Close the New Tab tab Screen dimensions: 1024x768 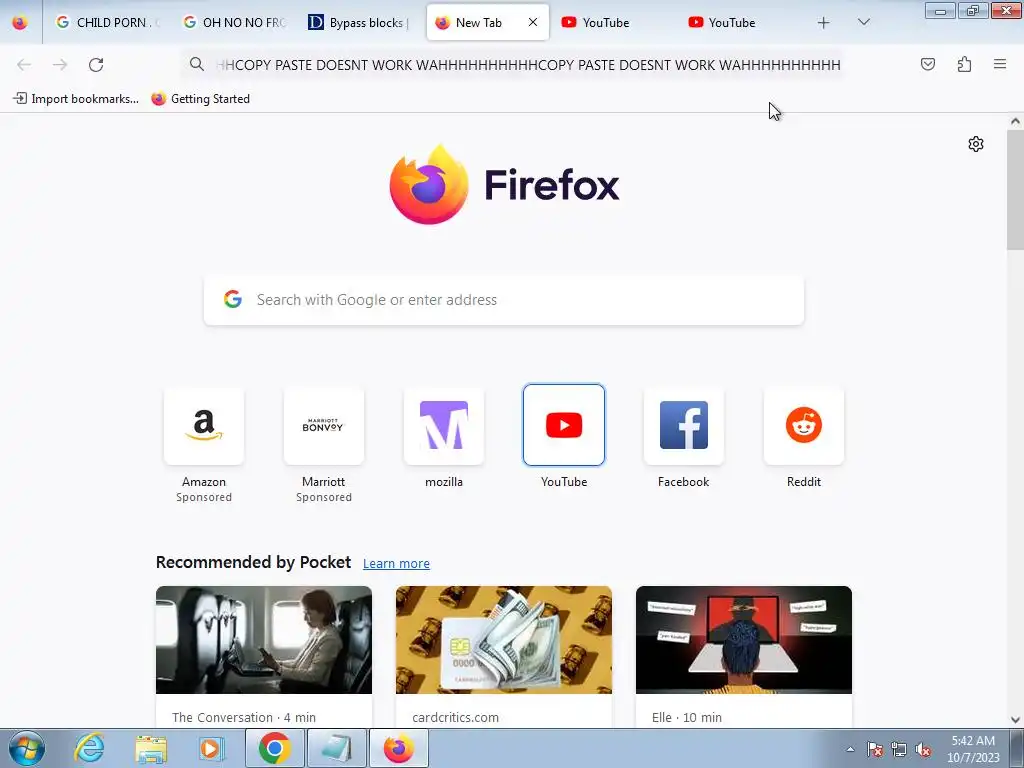(533, 22)
